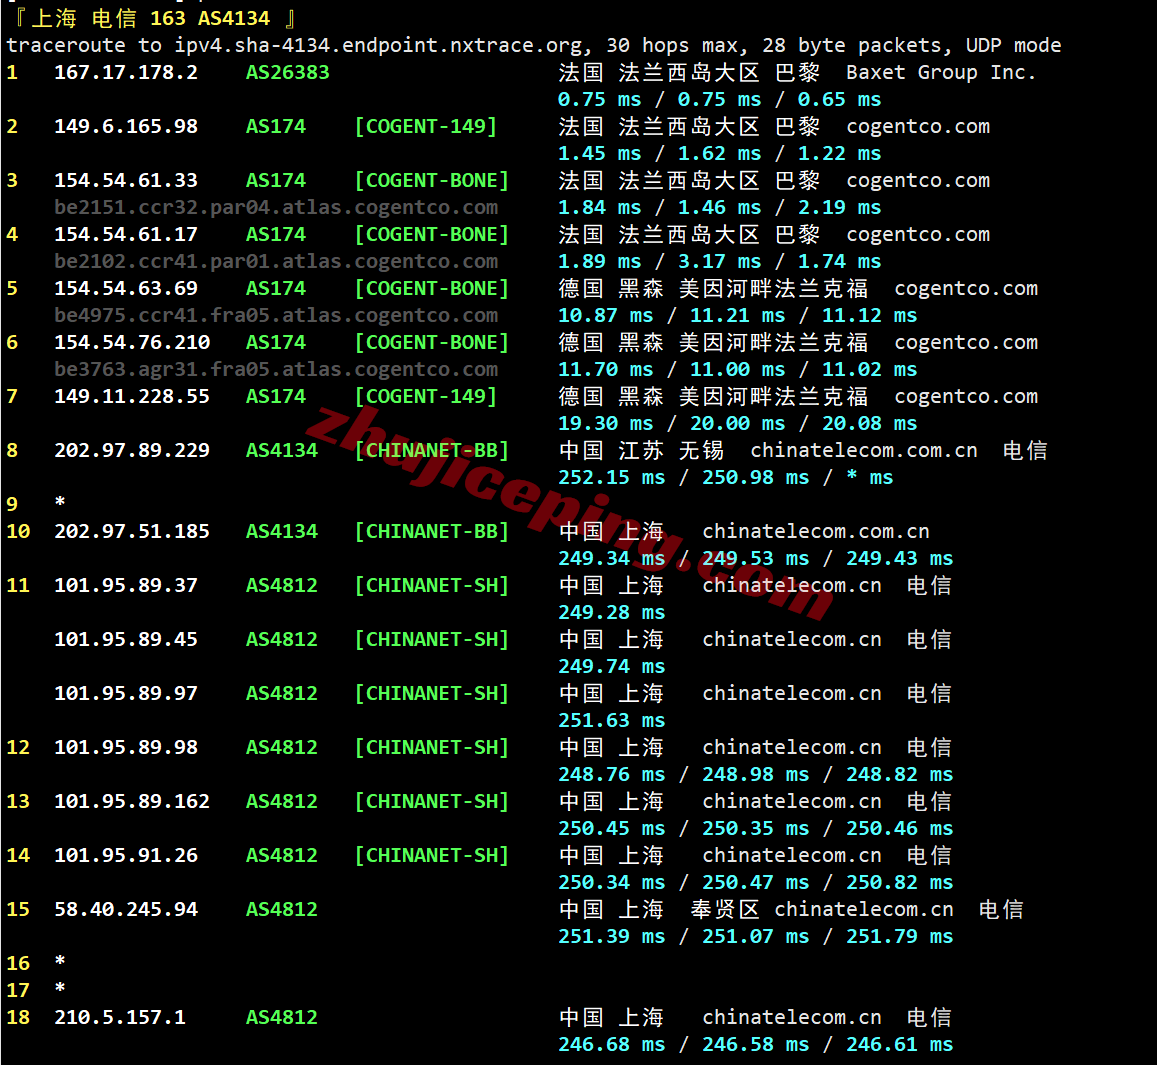Click AS4812 on hop 18 row
The width and height of the screenshot is (1157, 1065).
click(282, 1017)
